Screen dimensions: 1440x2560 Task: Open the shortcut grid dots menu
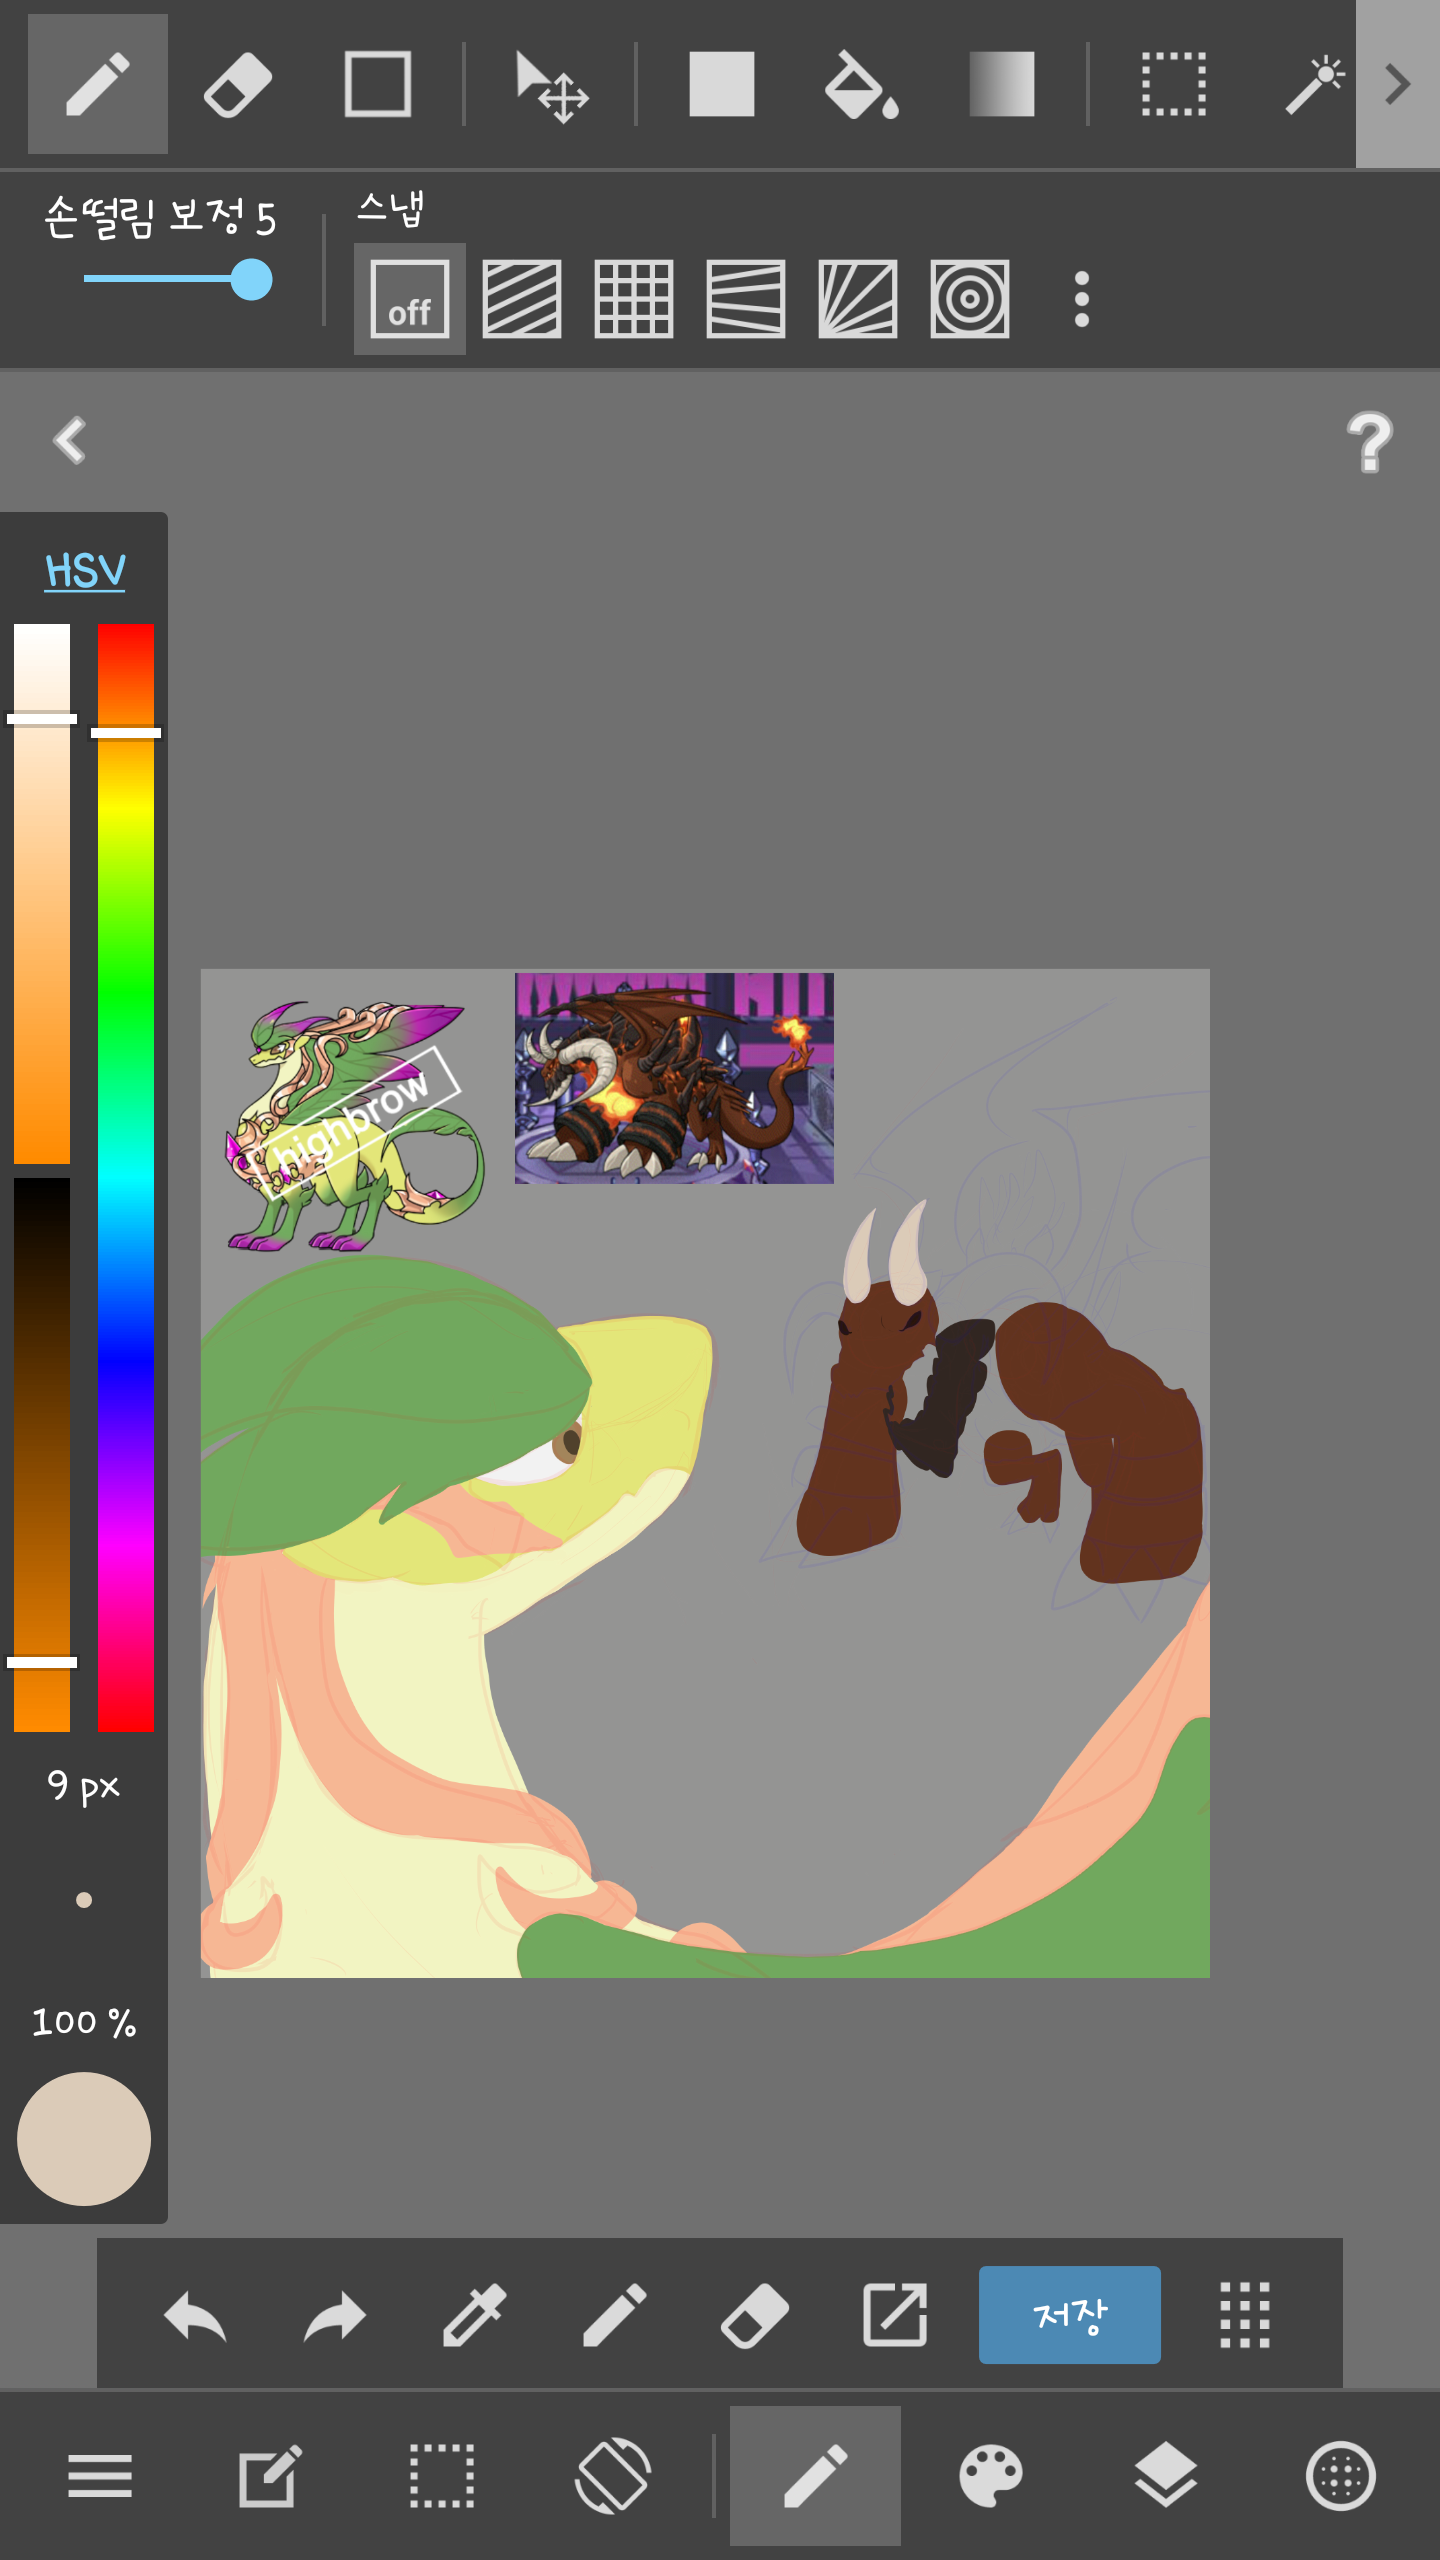[x=1245, y=2315]
